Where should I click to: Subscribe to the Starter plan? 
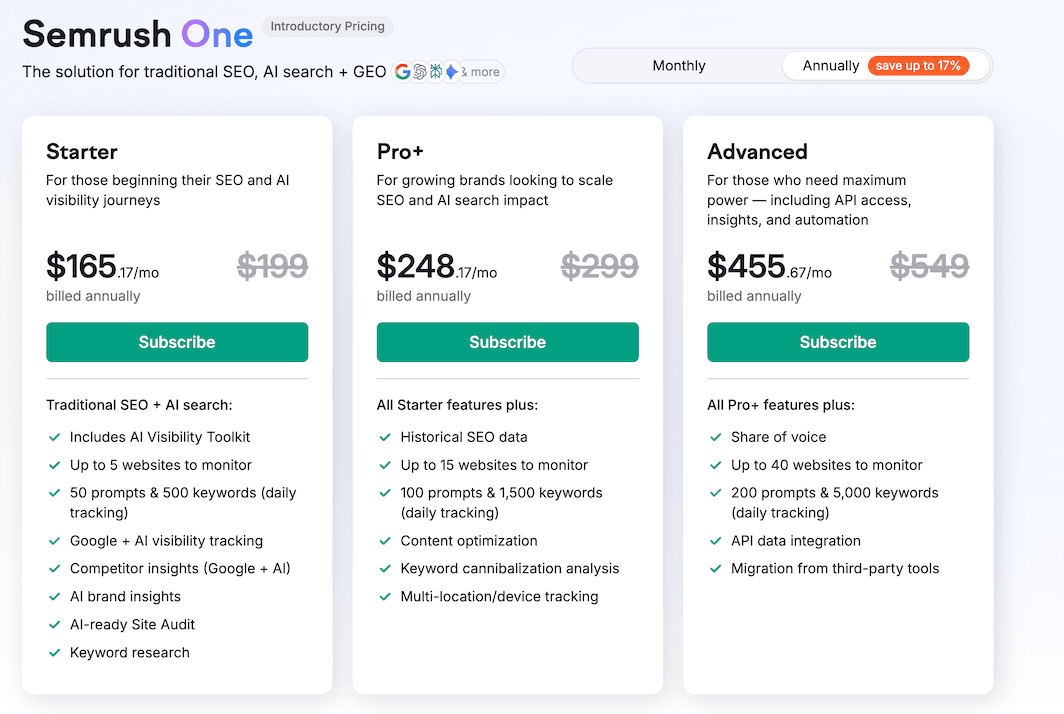point(177,342)
